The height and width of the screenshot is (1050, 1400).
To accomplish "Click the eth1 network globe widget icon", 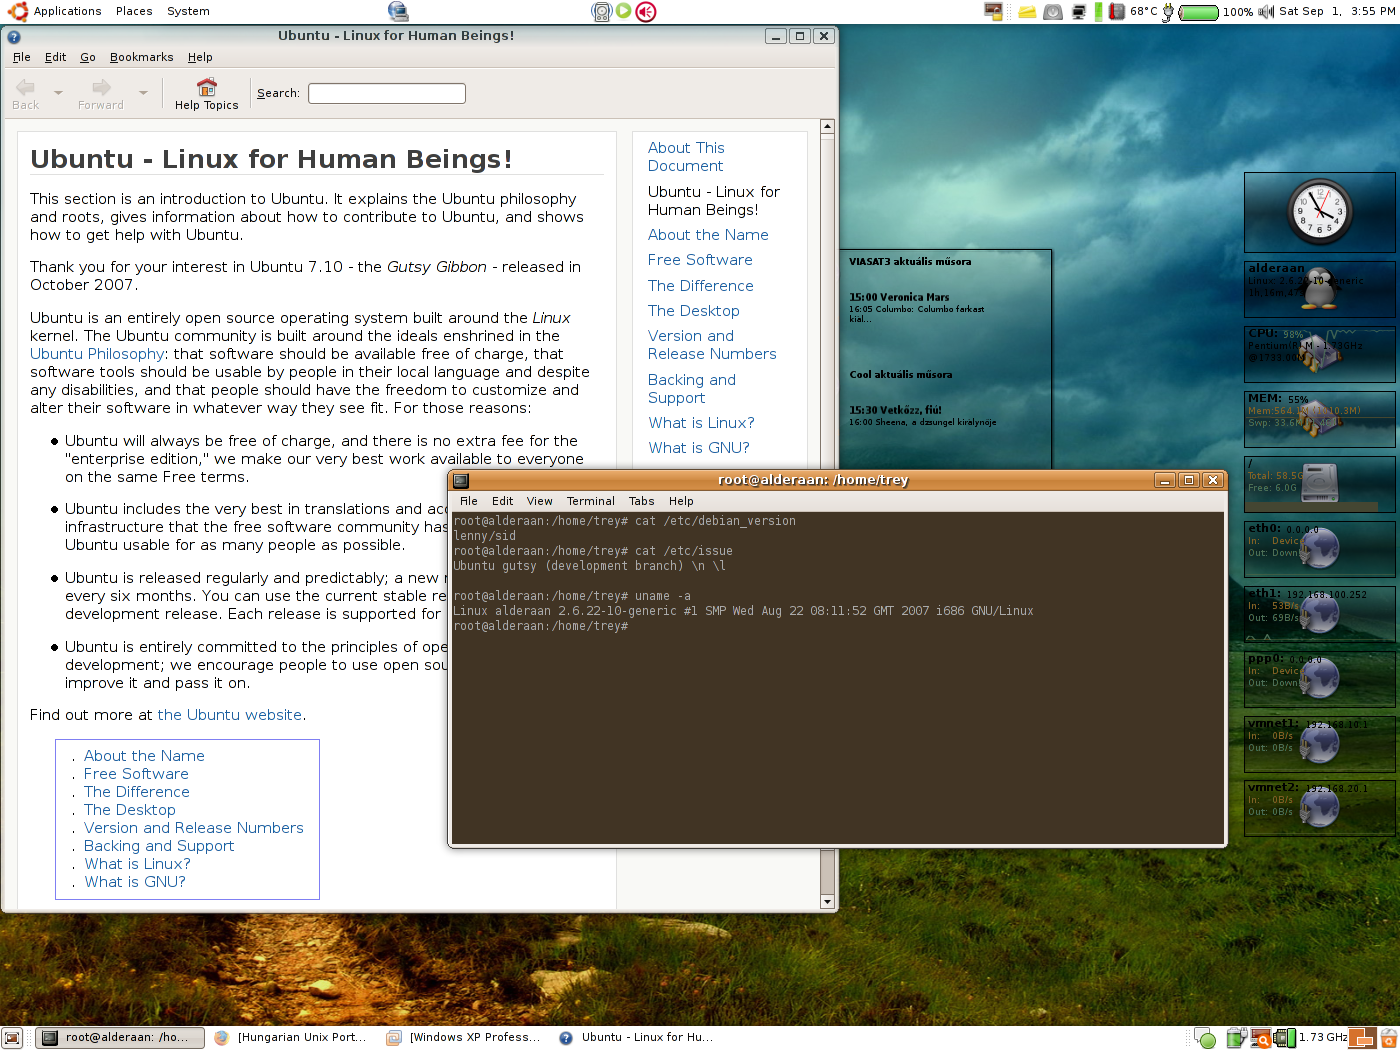I will tap(1320, 612).
